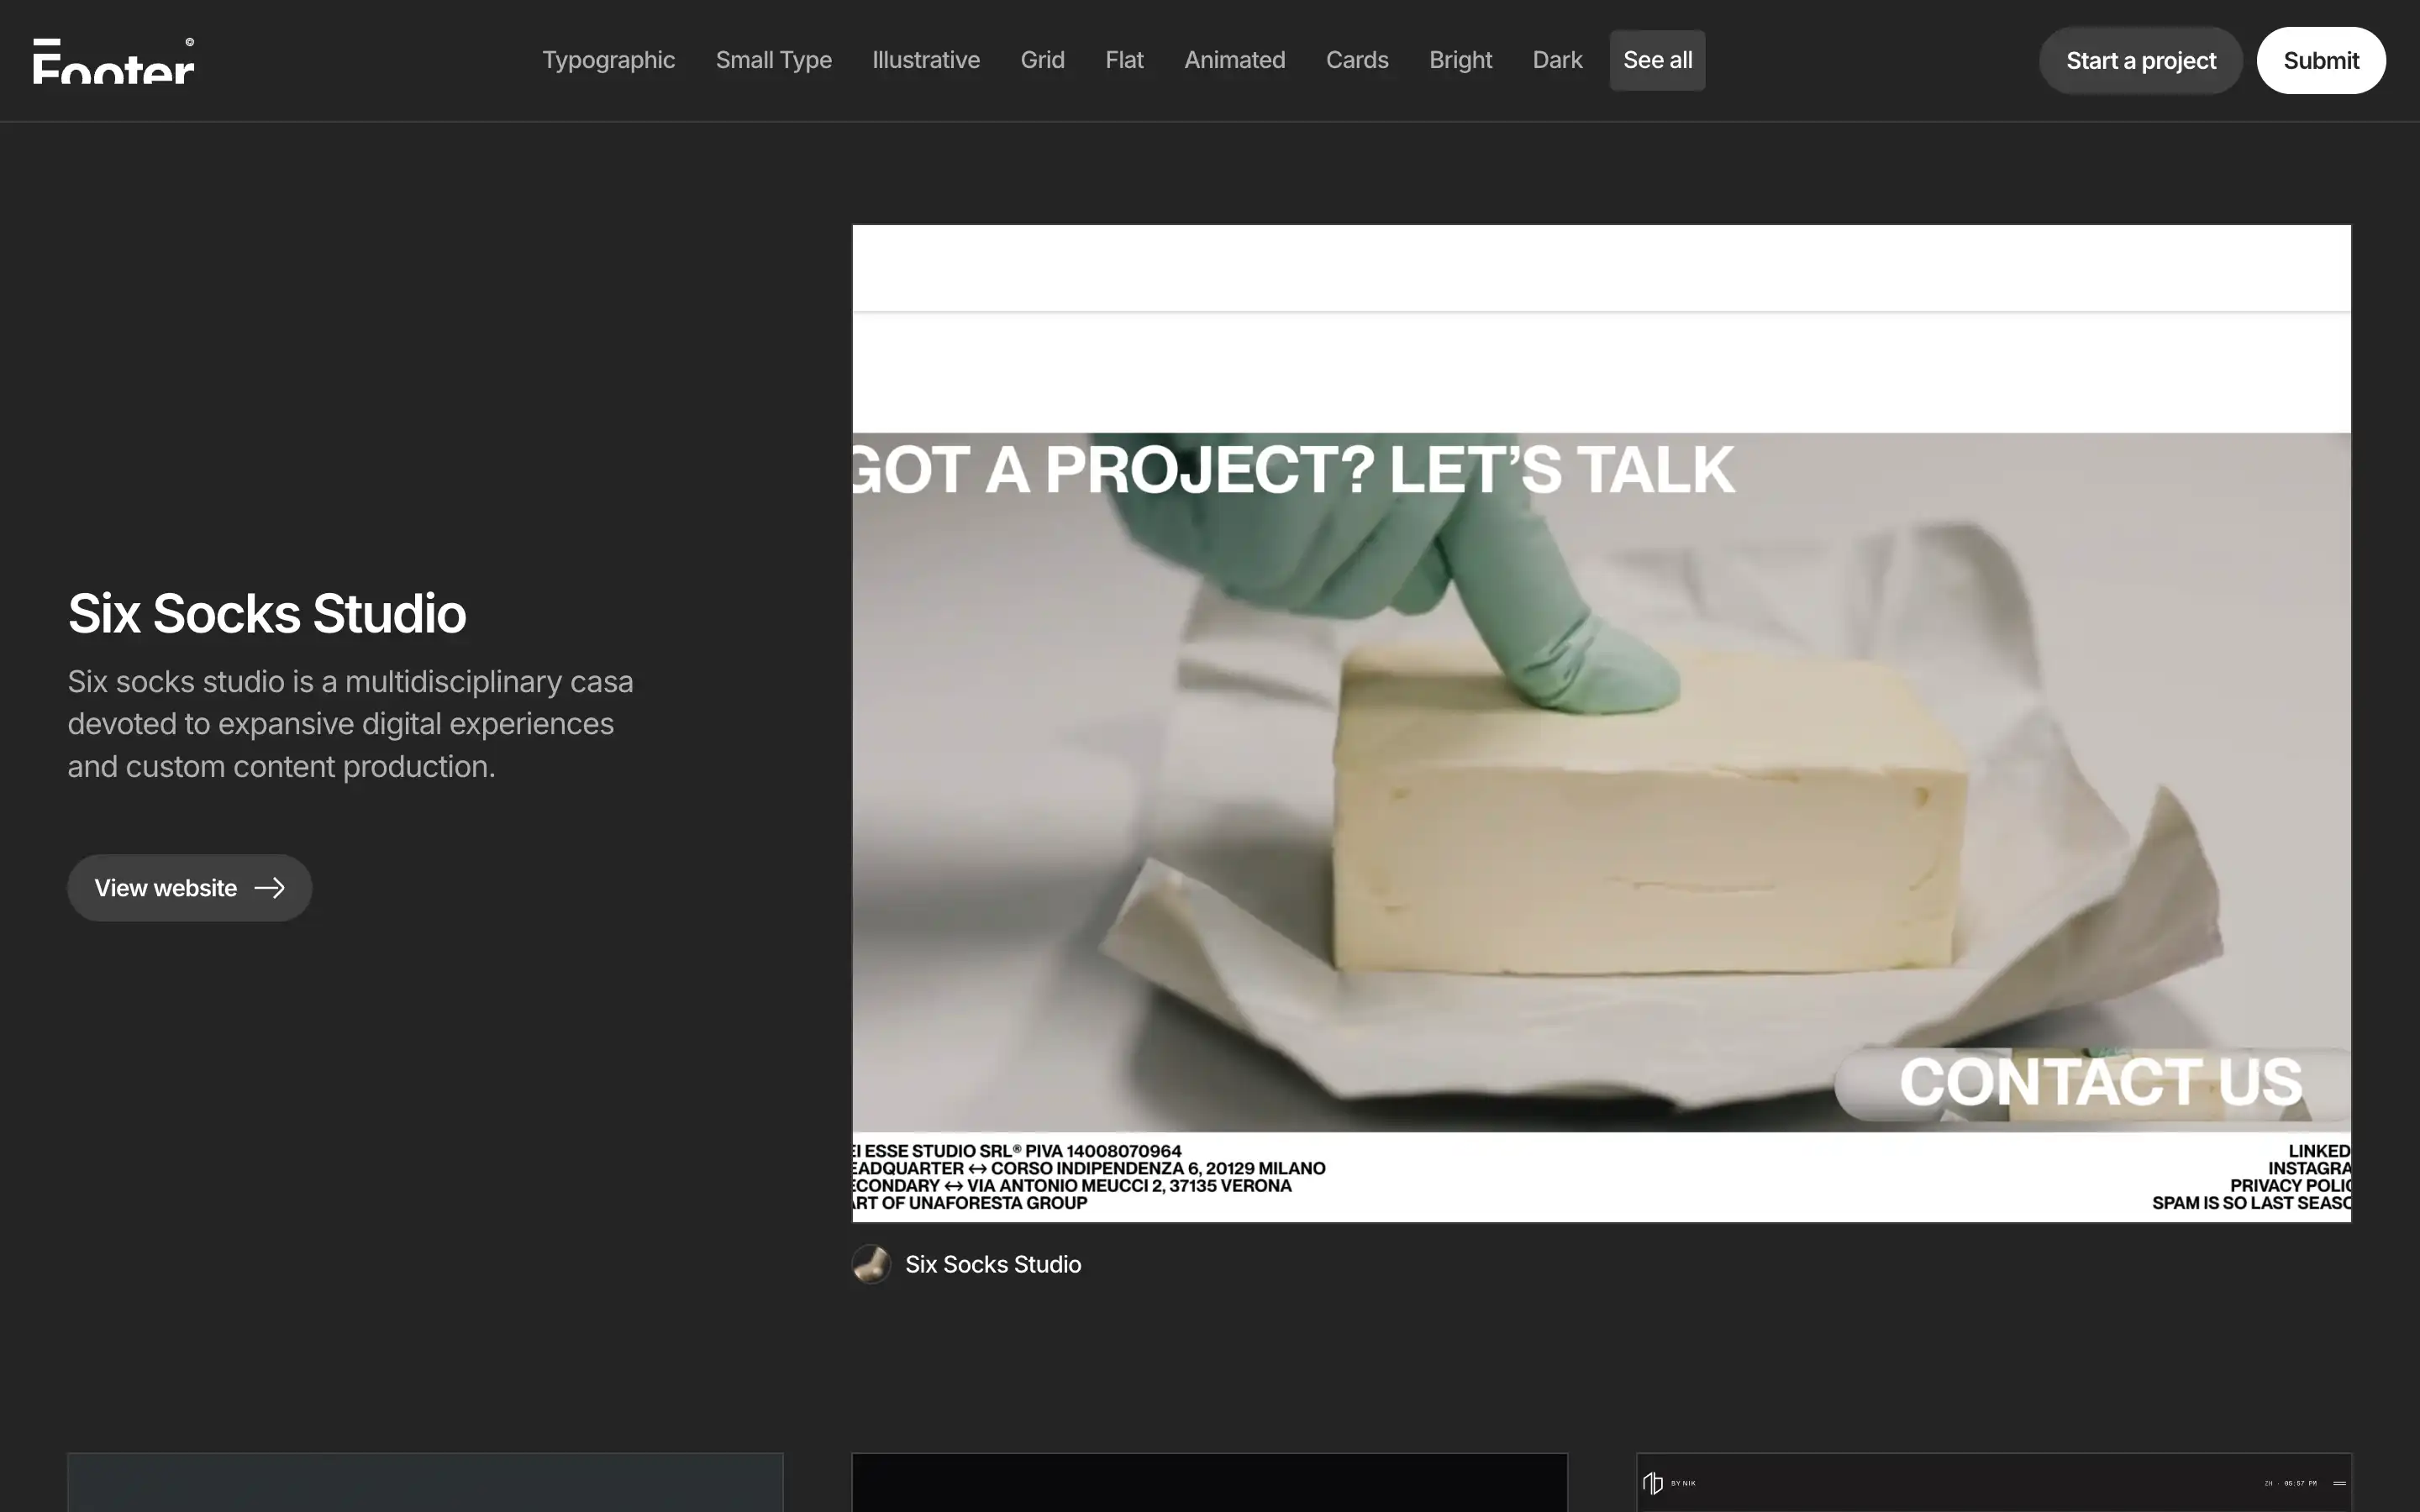Click the NIK logo in the bottom-right thumbnail
Image resolution: width=2420 pixels, height=1512 pixels.
1652,1483
